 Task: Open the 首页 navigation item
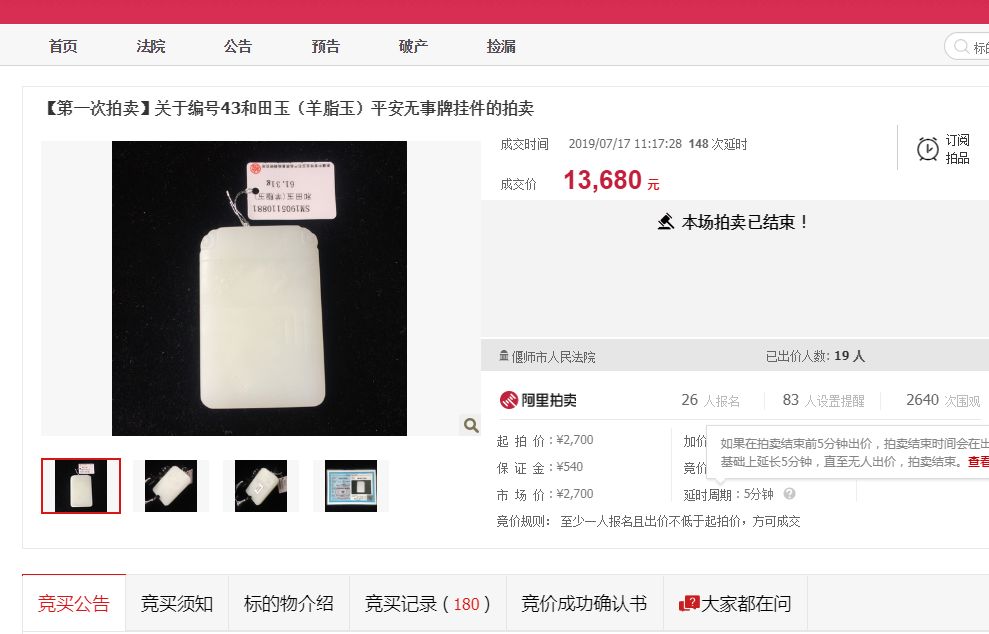[x=63, y=46]
